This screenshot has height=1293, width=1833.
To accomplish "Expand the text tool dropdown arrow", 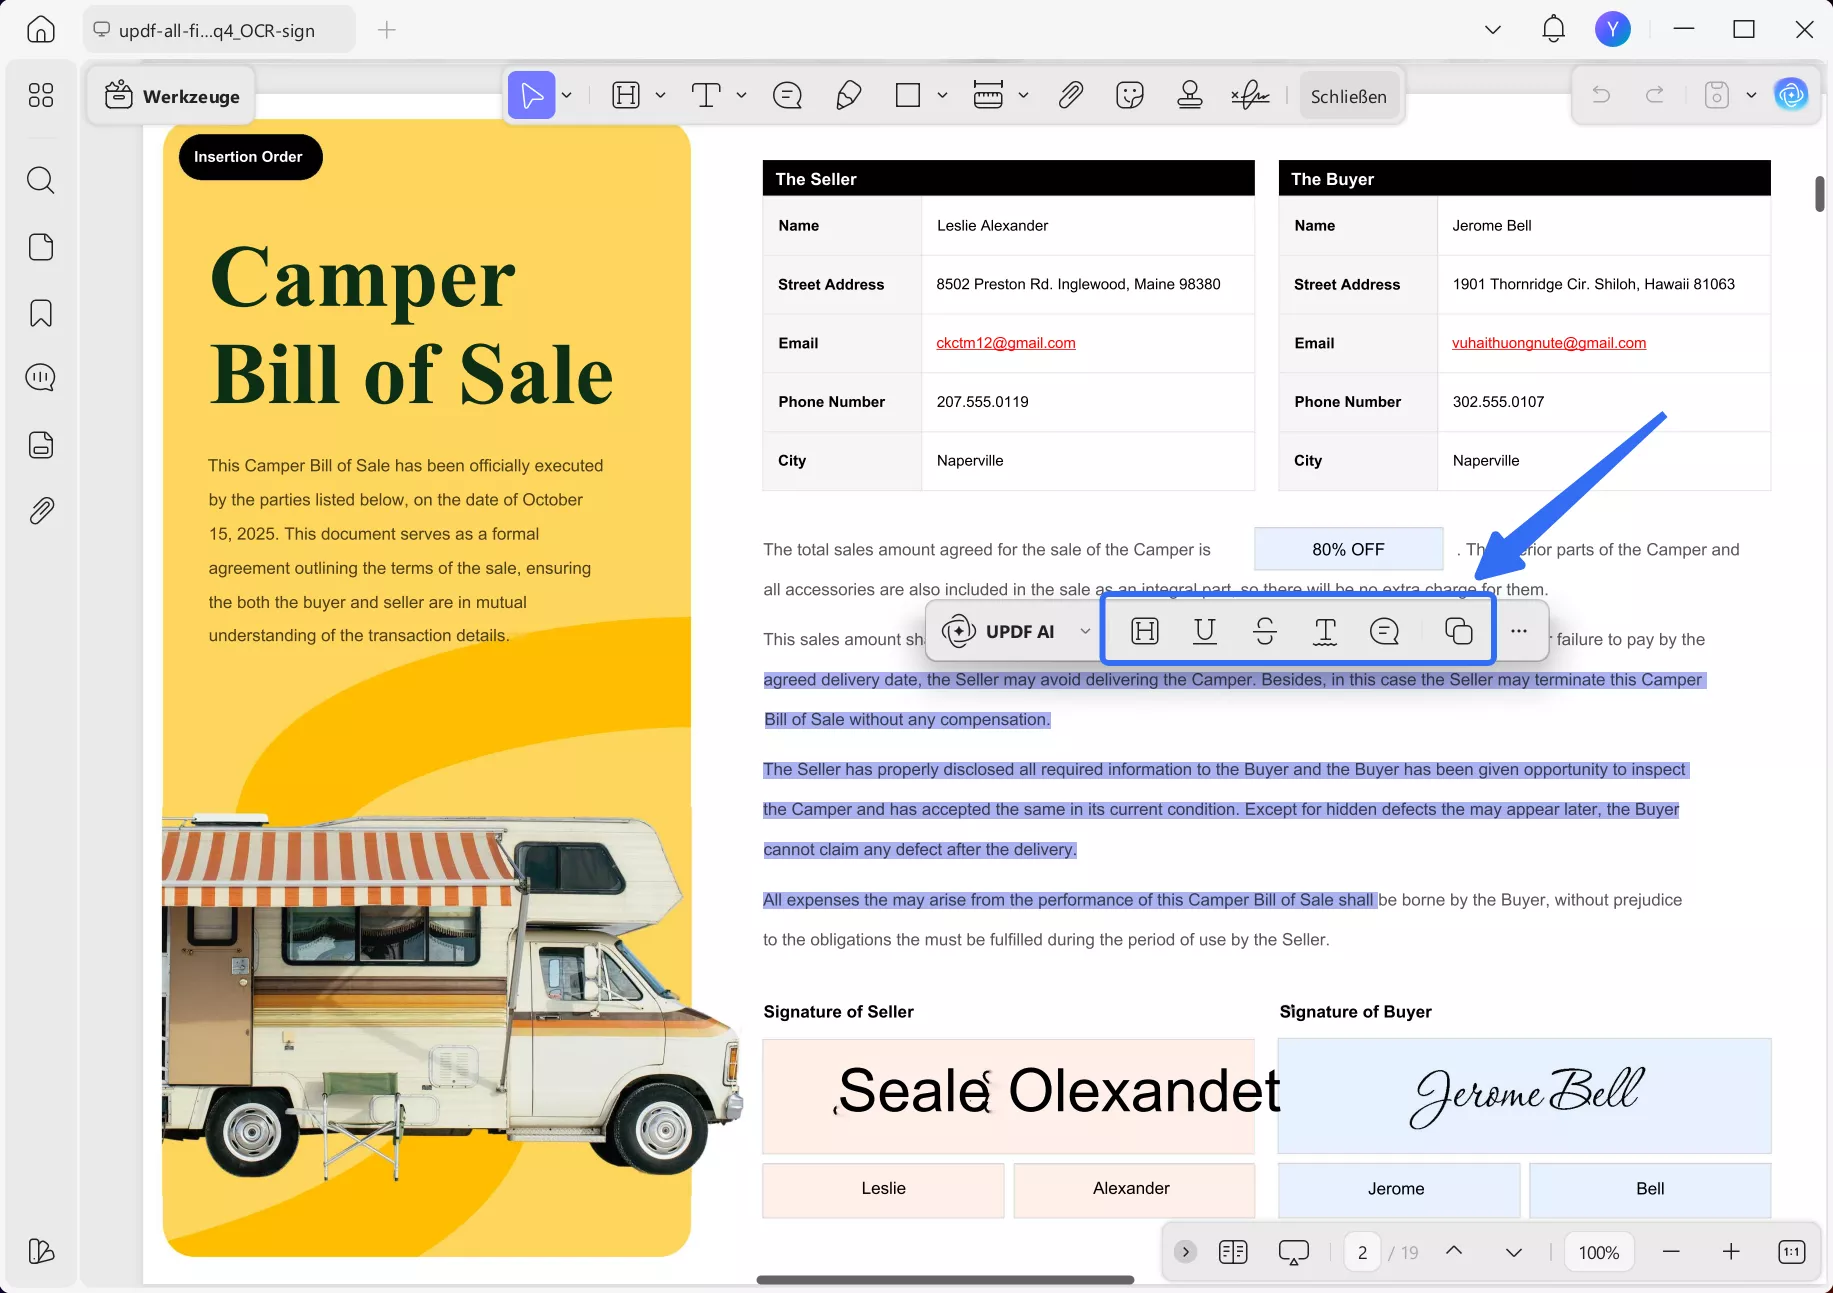I will coord(741,96).
